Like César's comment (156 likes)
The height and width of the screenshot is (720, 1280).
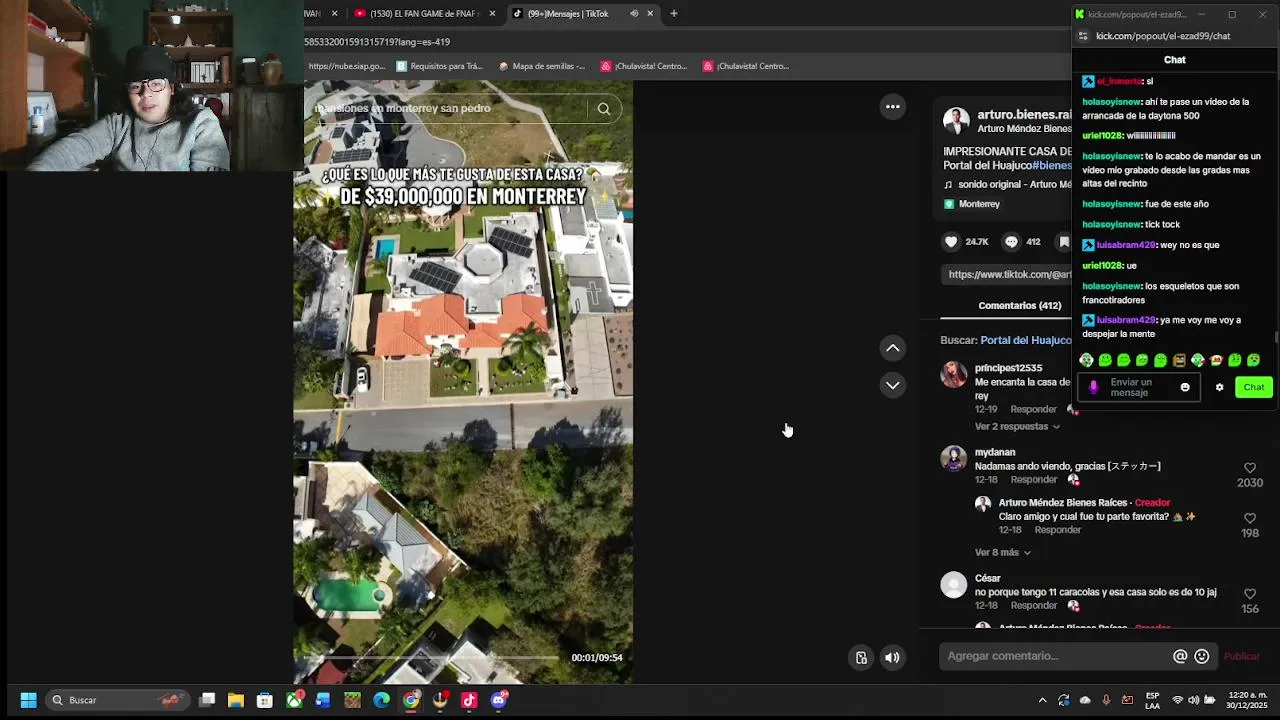pyautogui.click(x=1249, y=594)
